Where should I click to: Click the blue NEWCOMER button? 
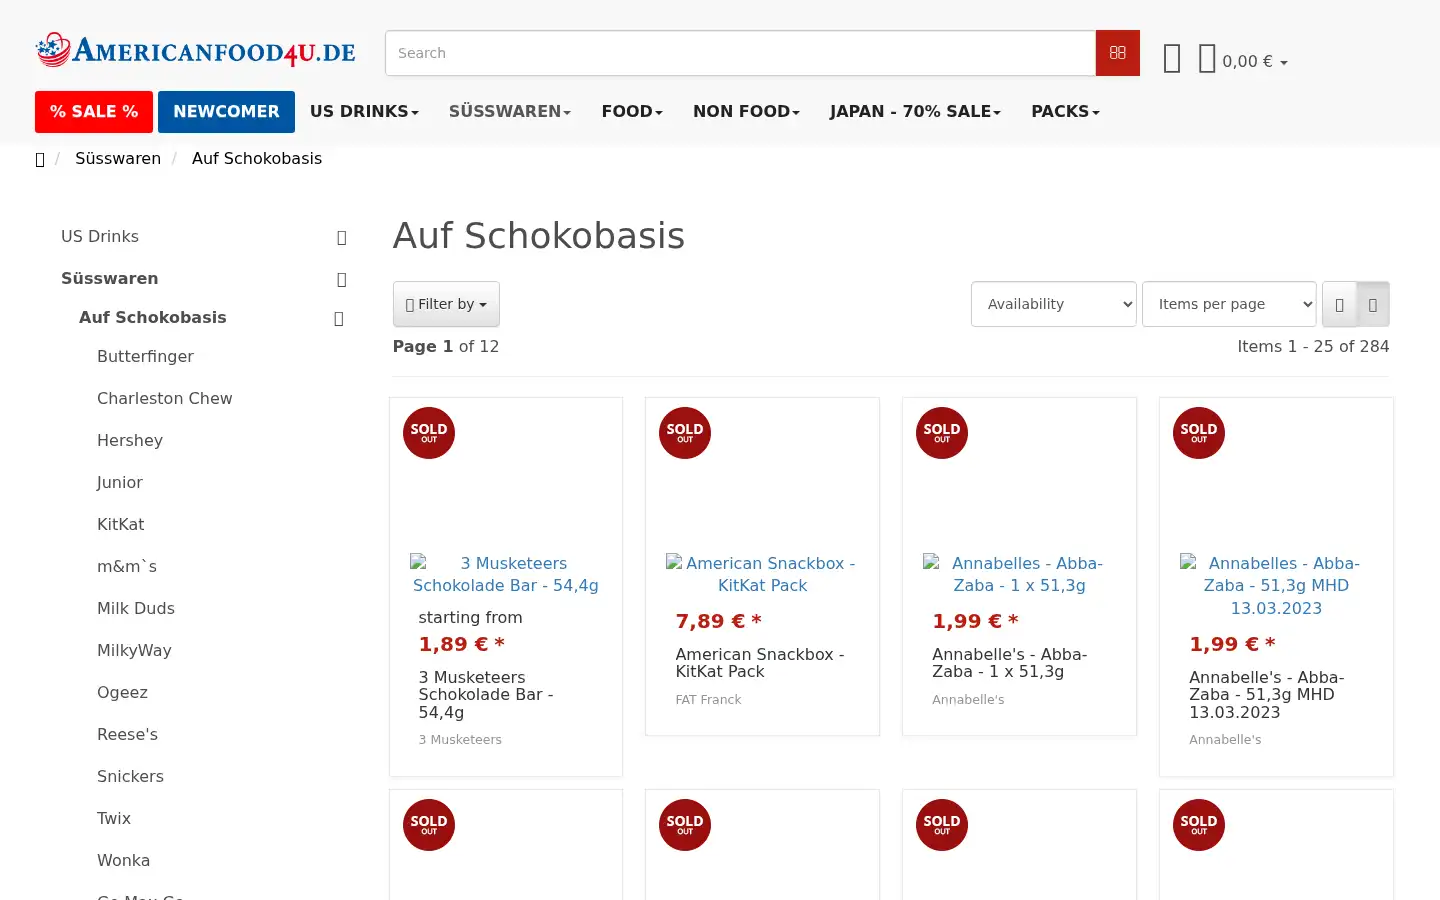pos(226,111)
